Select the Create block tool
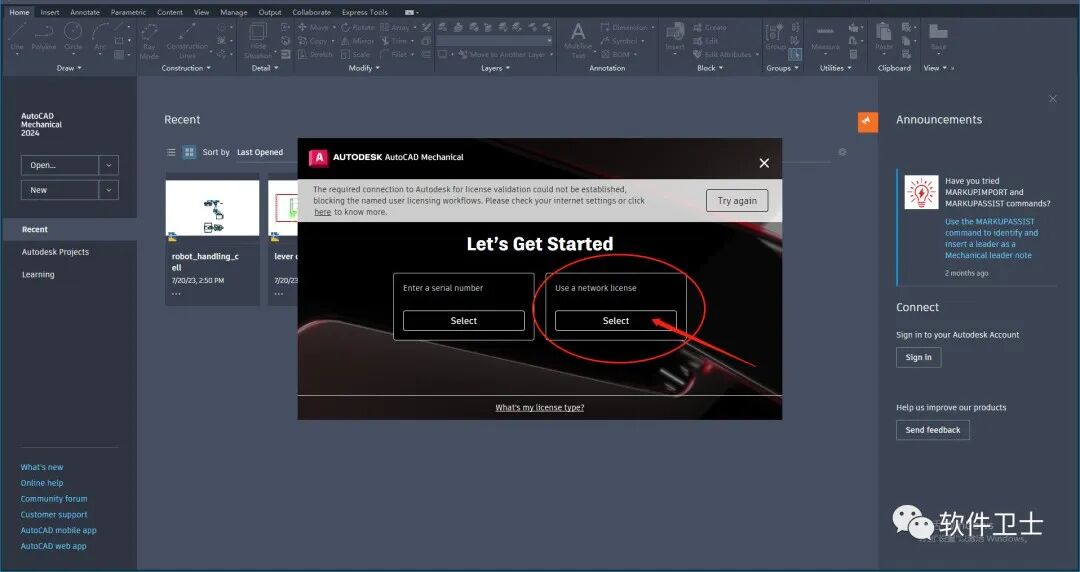This screenshot has width=1080, height=572. pos(710,28)
